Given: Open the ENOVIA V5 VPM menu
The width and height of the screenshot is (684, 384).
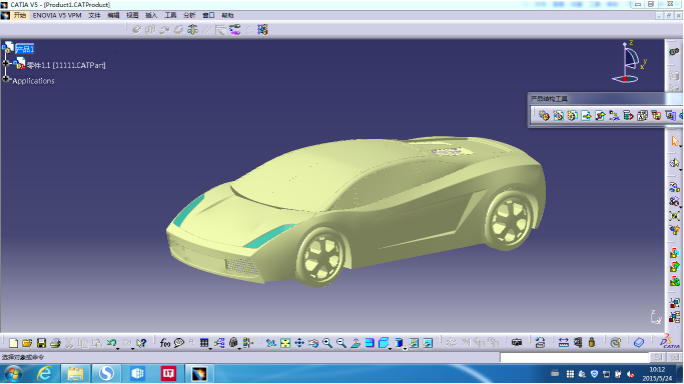Looking at the screenshot, I should 57,15.
